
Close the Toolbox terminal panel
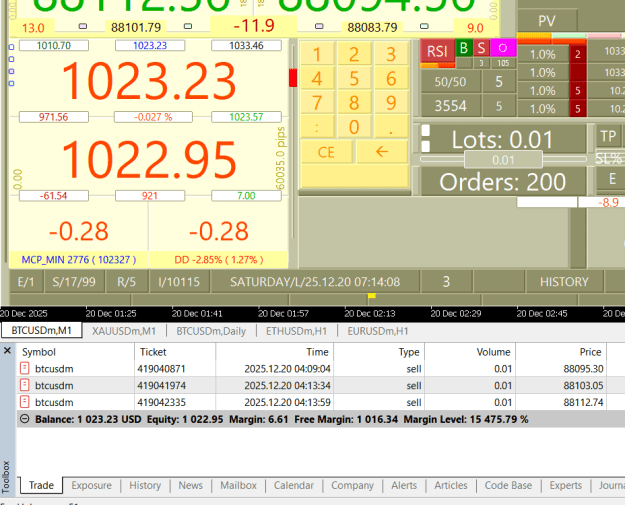(x=7, y=351)
